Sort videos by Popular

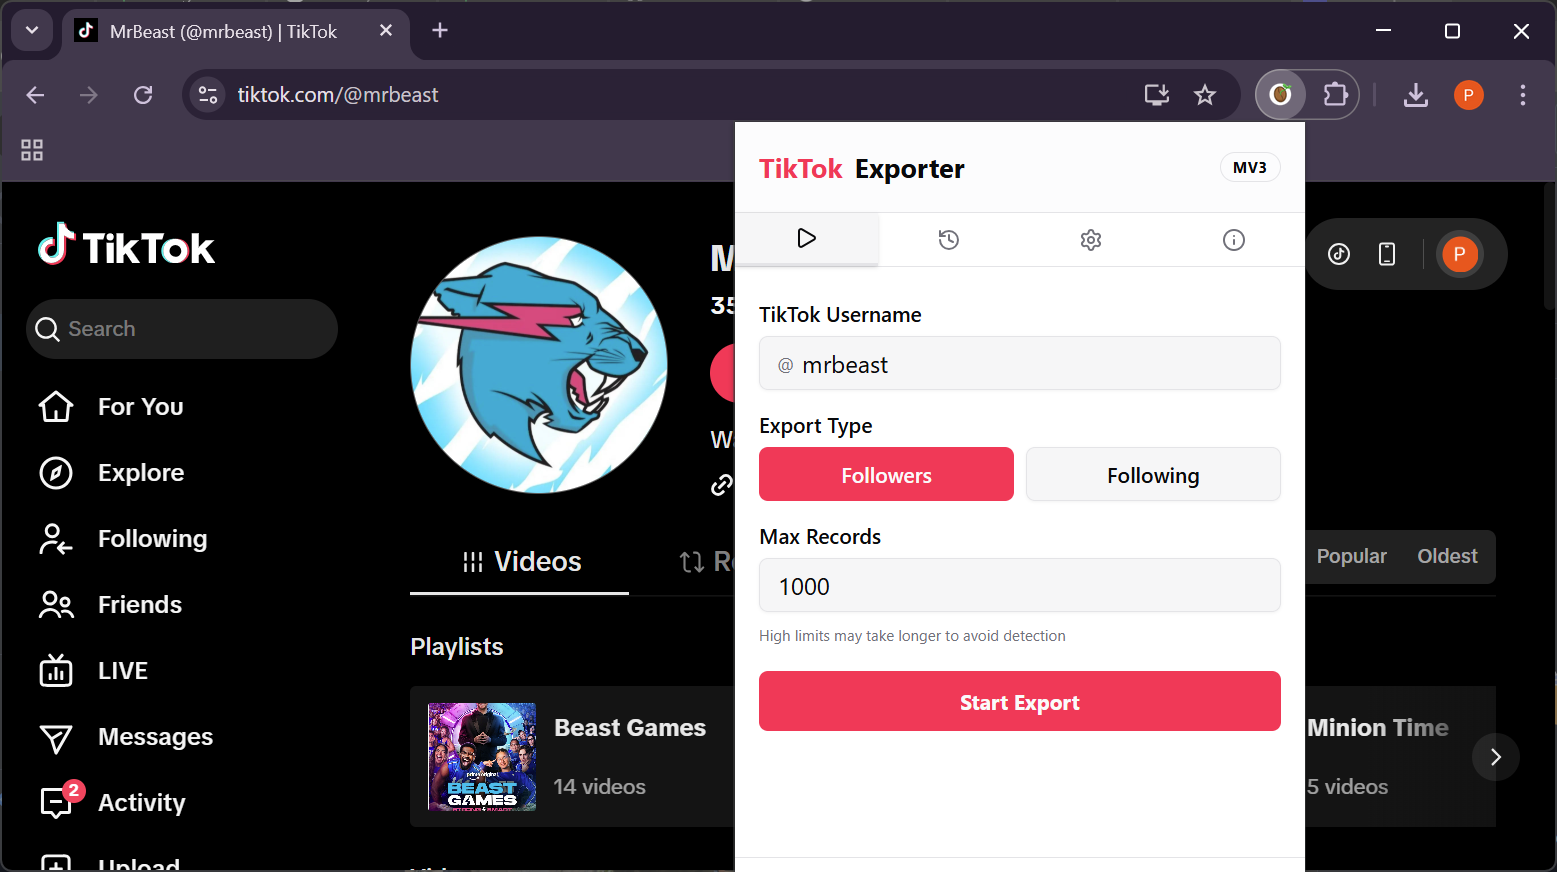1351,556
